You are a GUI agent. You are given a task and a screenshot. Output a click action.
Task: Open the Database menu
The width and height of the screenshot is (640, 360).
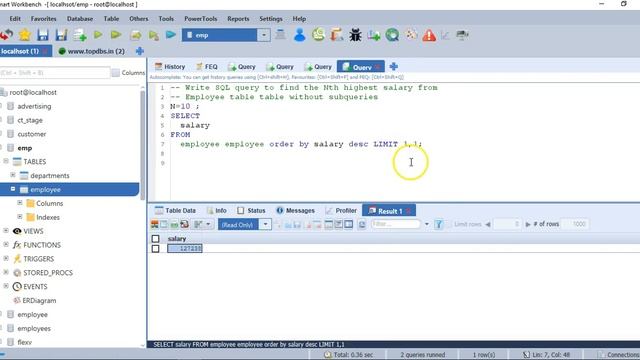tap(80, 19)
